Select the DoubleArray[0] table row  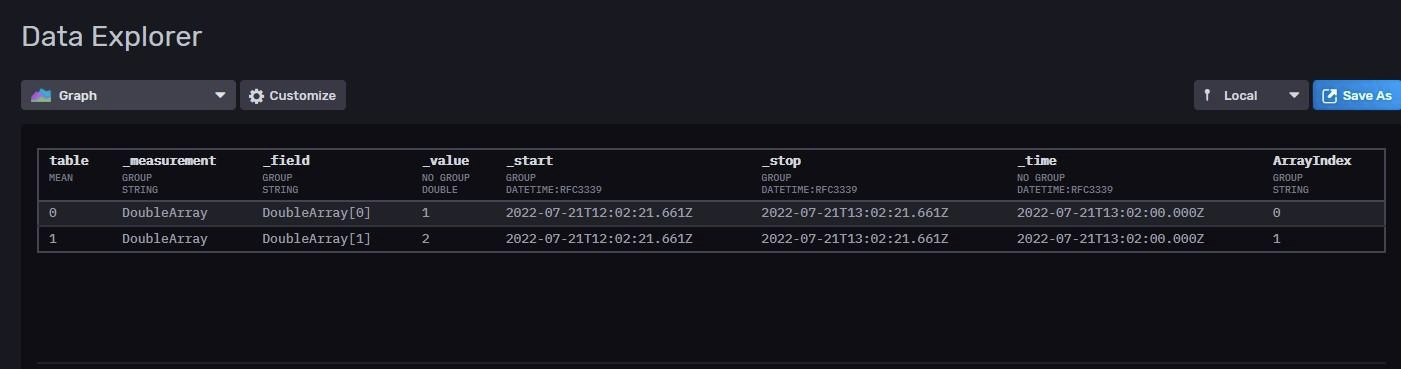[711, 213]
